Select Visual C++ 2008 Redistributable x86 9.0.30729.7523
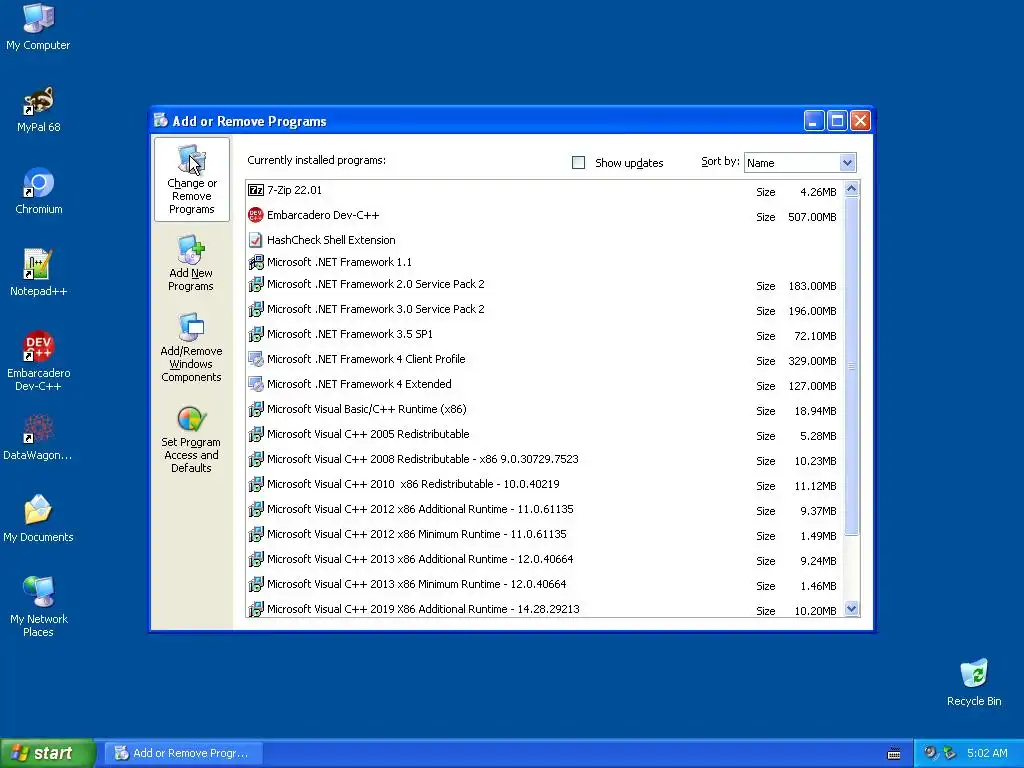 pyautogui.click(x=545, y=460)
